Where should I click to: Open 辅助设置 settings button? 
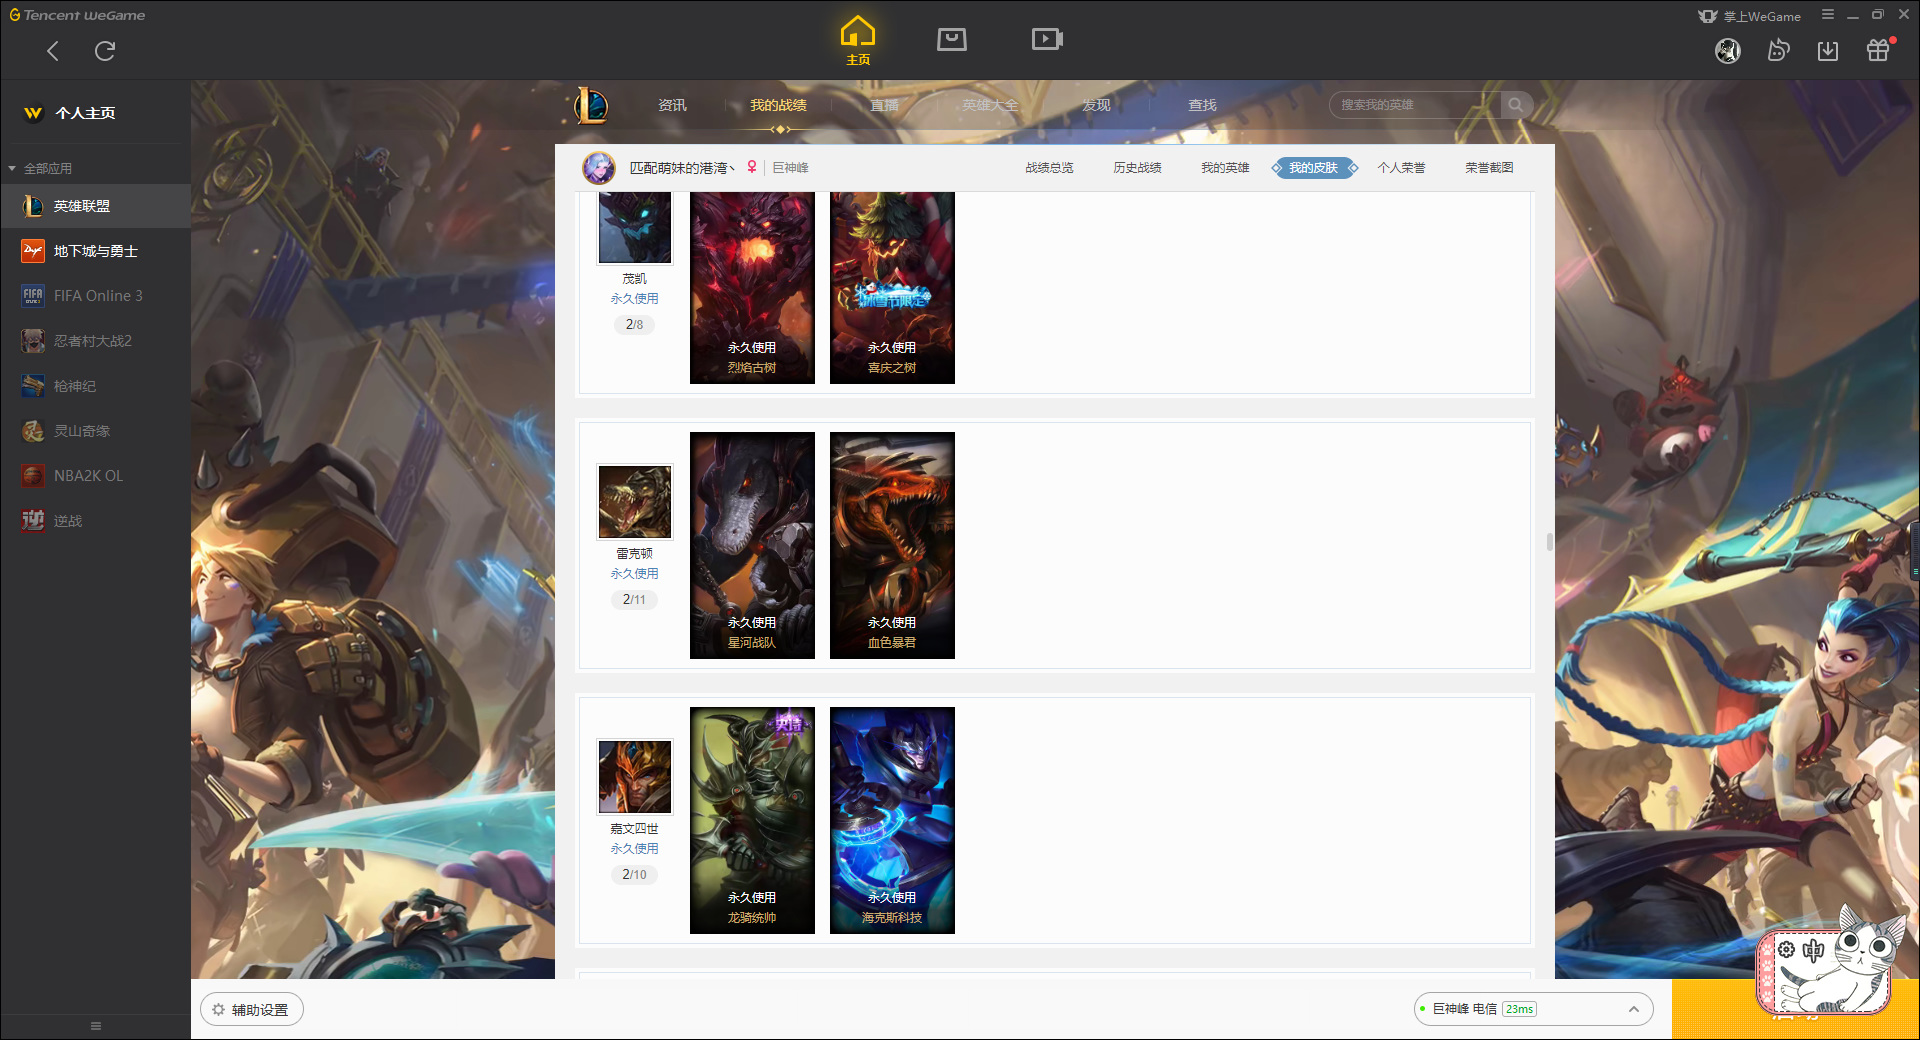click(251, 1010)
